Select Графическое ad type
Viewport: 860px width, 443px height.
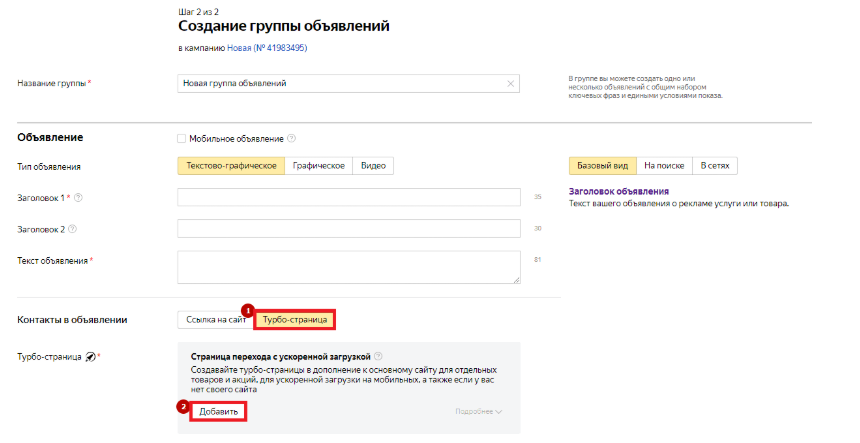(319, 166)
